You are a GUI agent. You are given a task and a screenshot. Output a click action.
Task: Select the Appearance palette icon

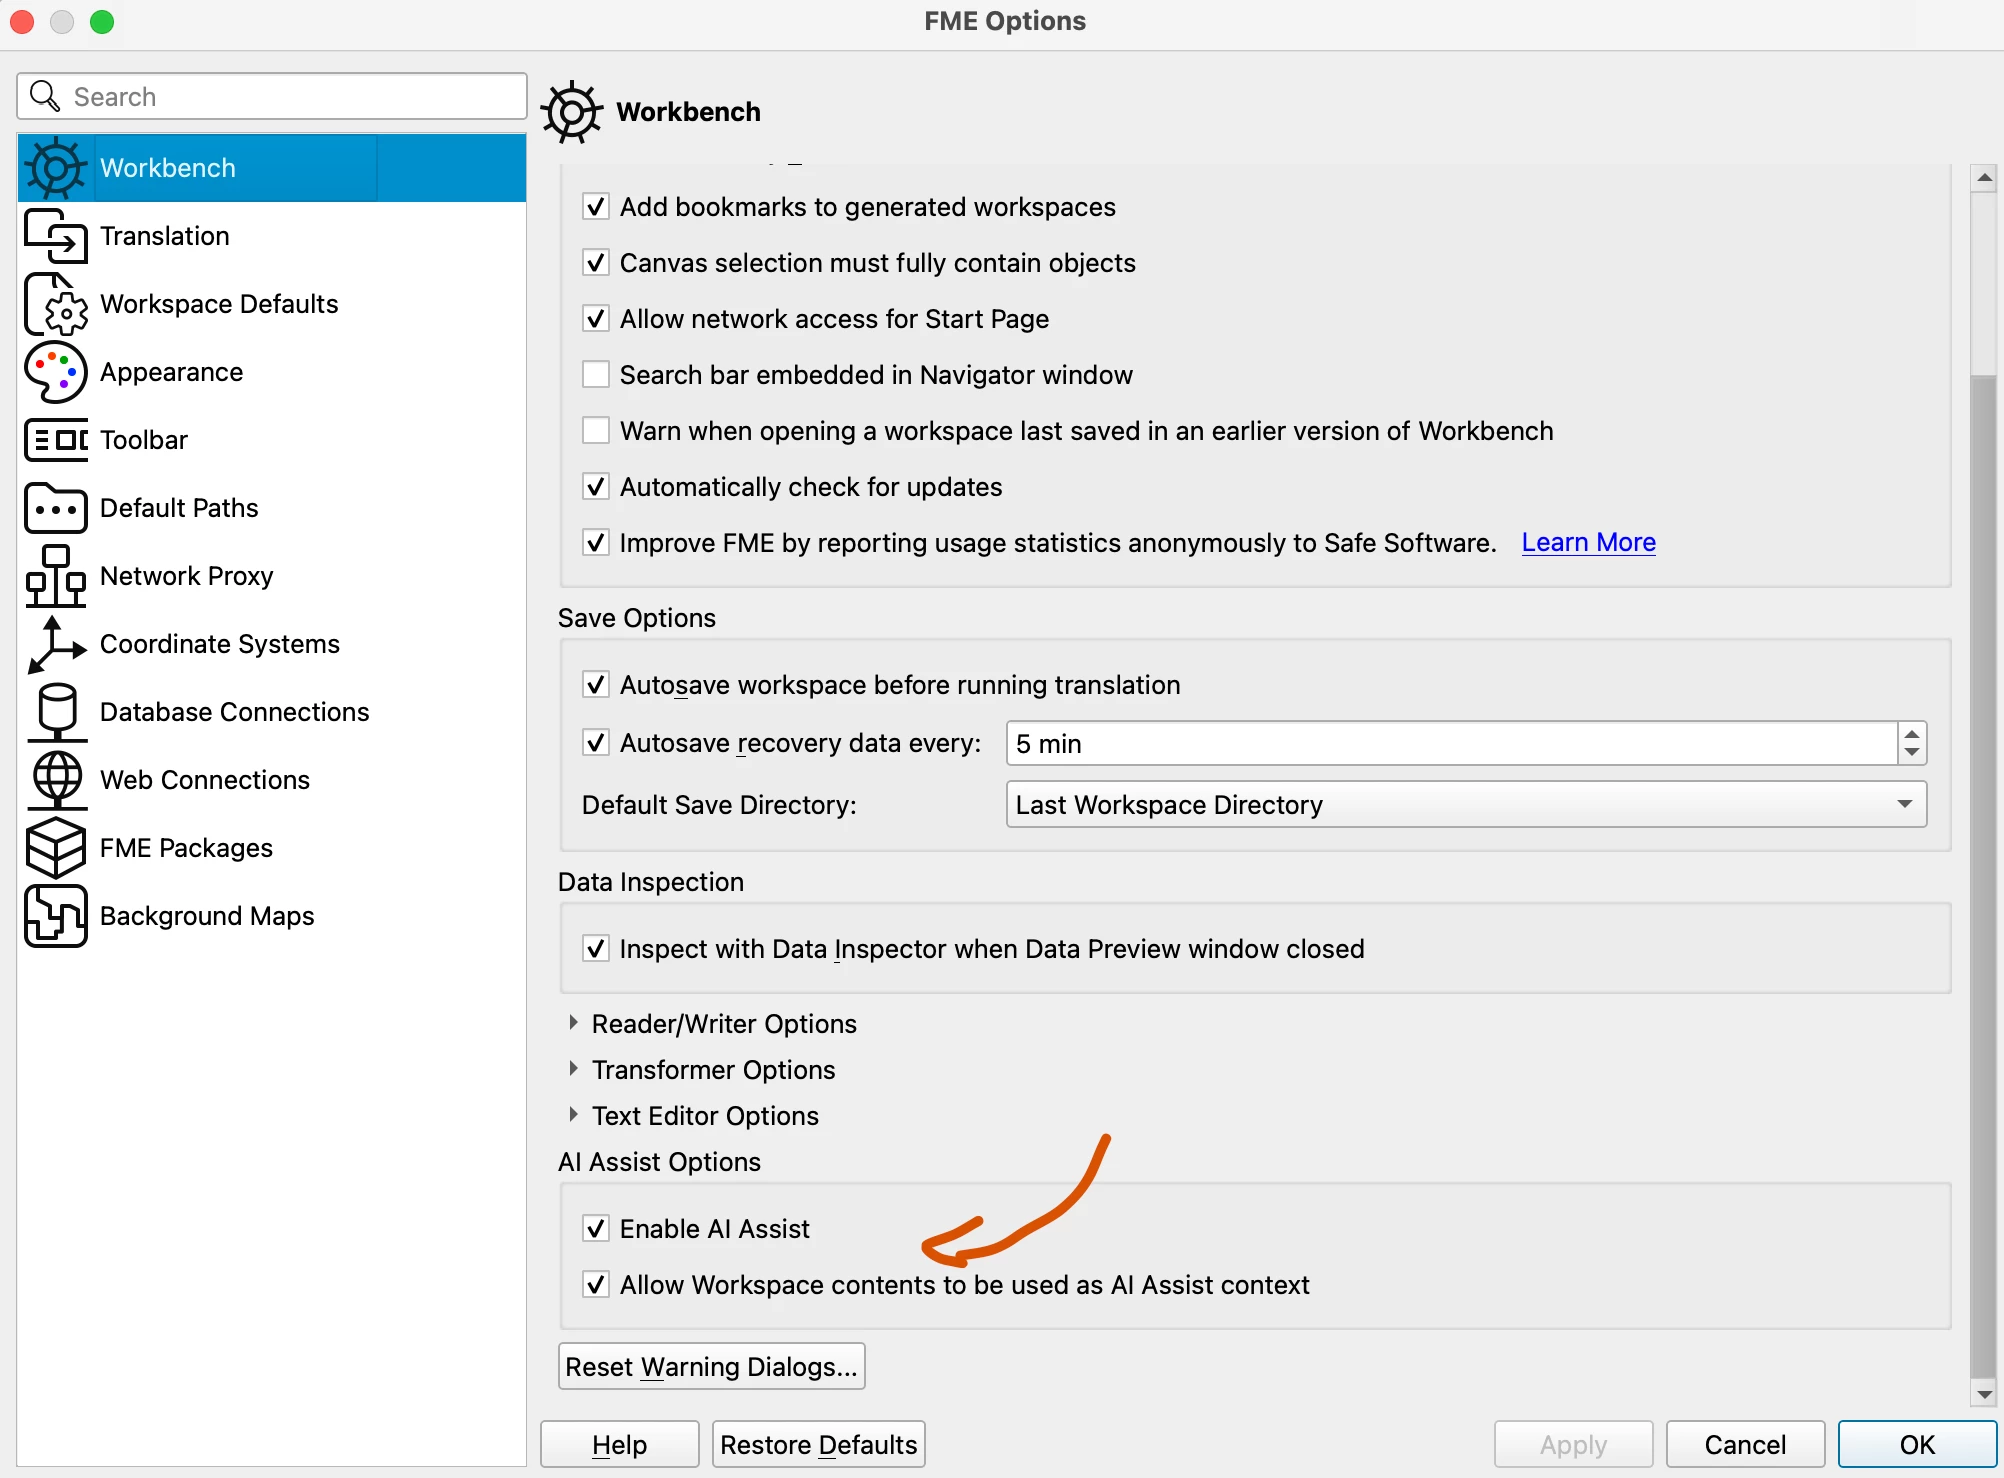[55, 372]
